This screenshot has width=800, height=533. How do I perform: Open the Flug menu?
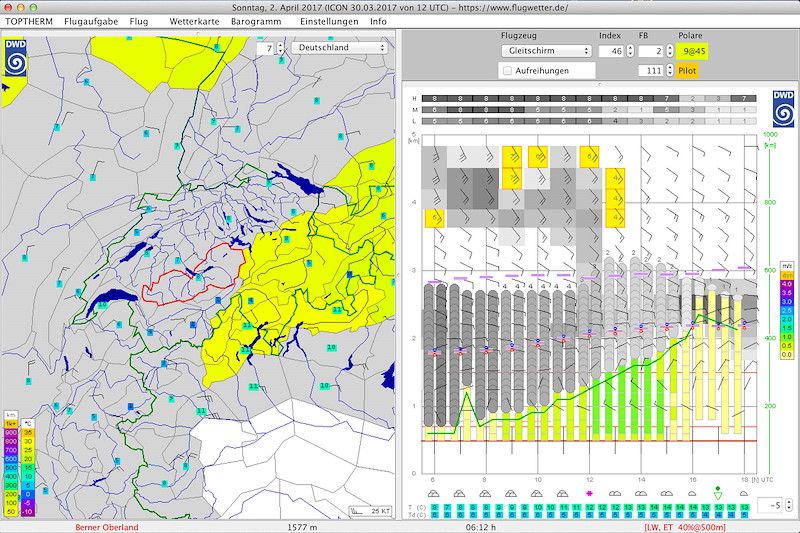(139, 21)
